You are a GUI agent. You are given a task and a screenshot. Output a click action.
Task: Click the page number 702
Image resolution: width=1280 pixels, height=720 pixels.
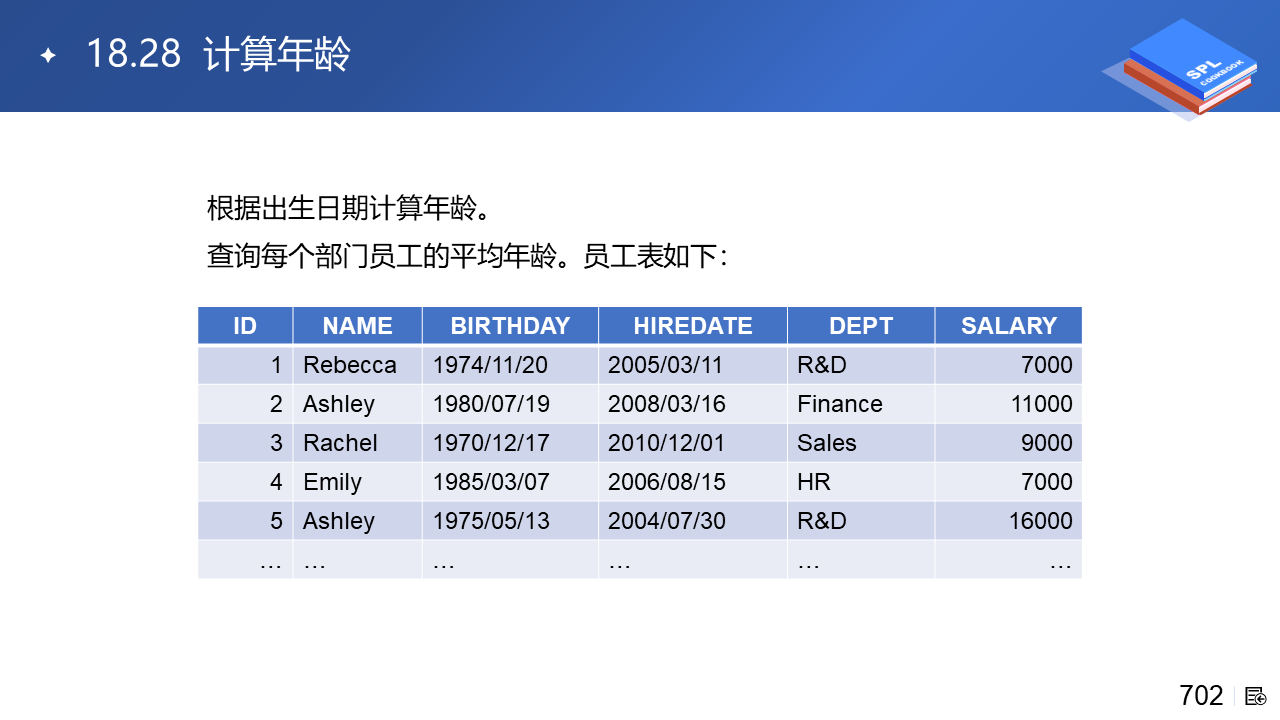pyautogui.click(x=1201, y=695)
